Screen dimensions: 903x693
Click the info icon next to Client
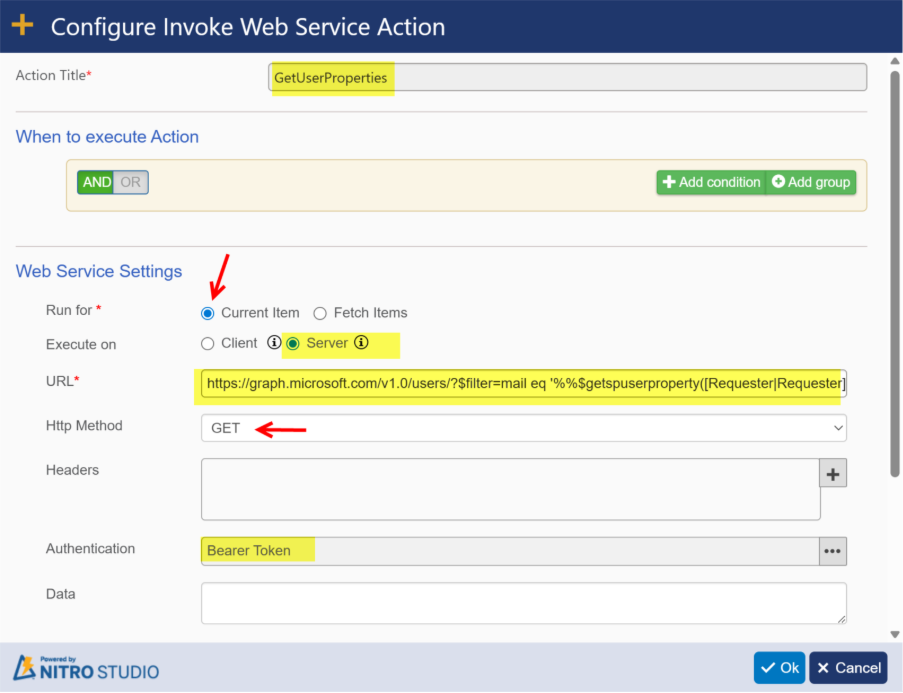coord(273,343)
